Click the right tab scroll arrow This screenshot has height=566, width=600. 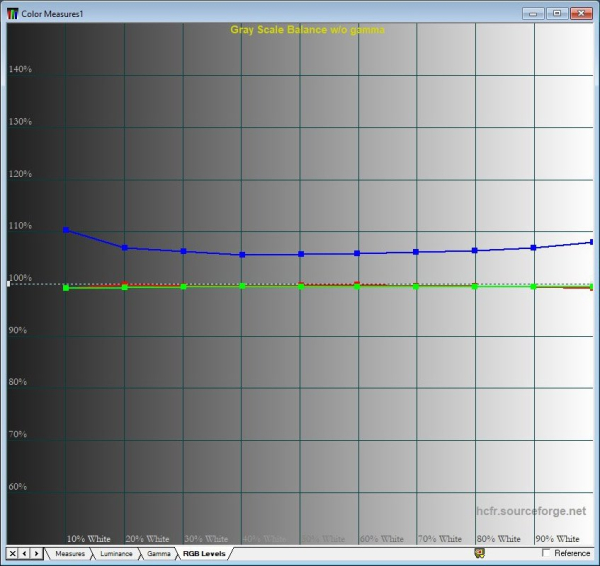pos(36,553)
